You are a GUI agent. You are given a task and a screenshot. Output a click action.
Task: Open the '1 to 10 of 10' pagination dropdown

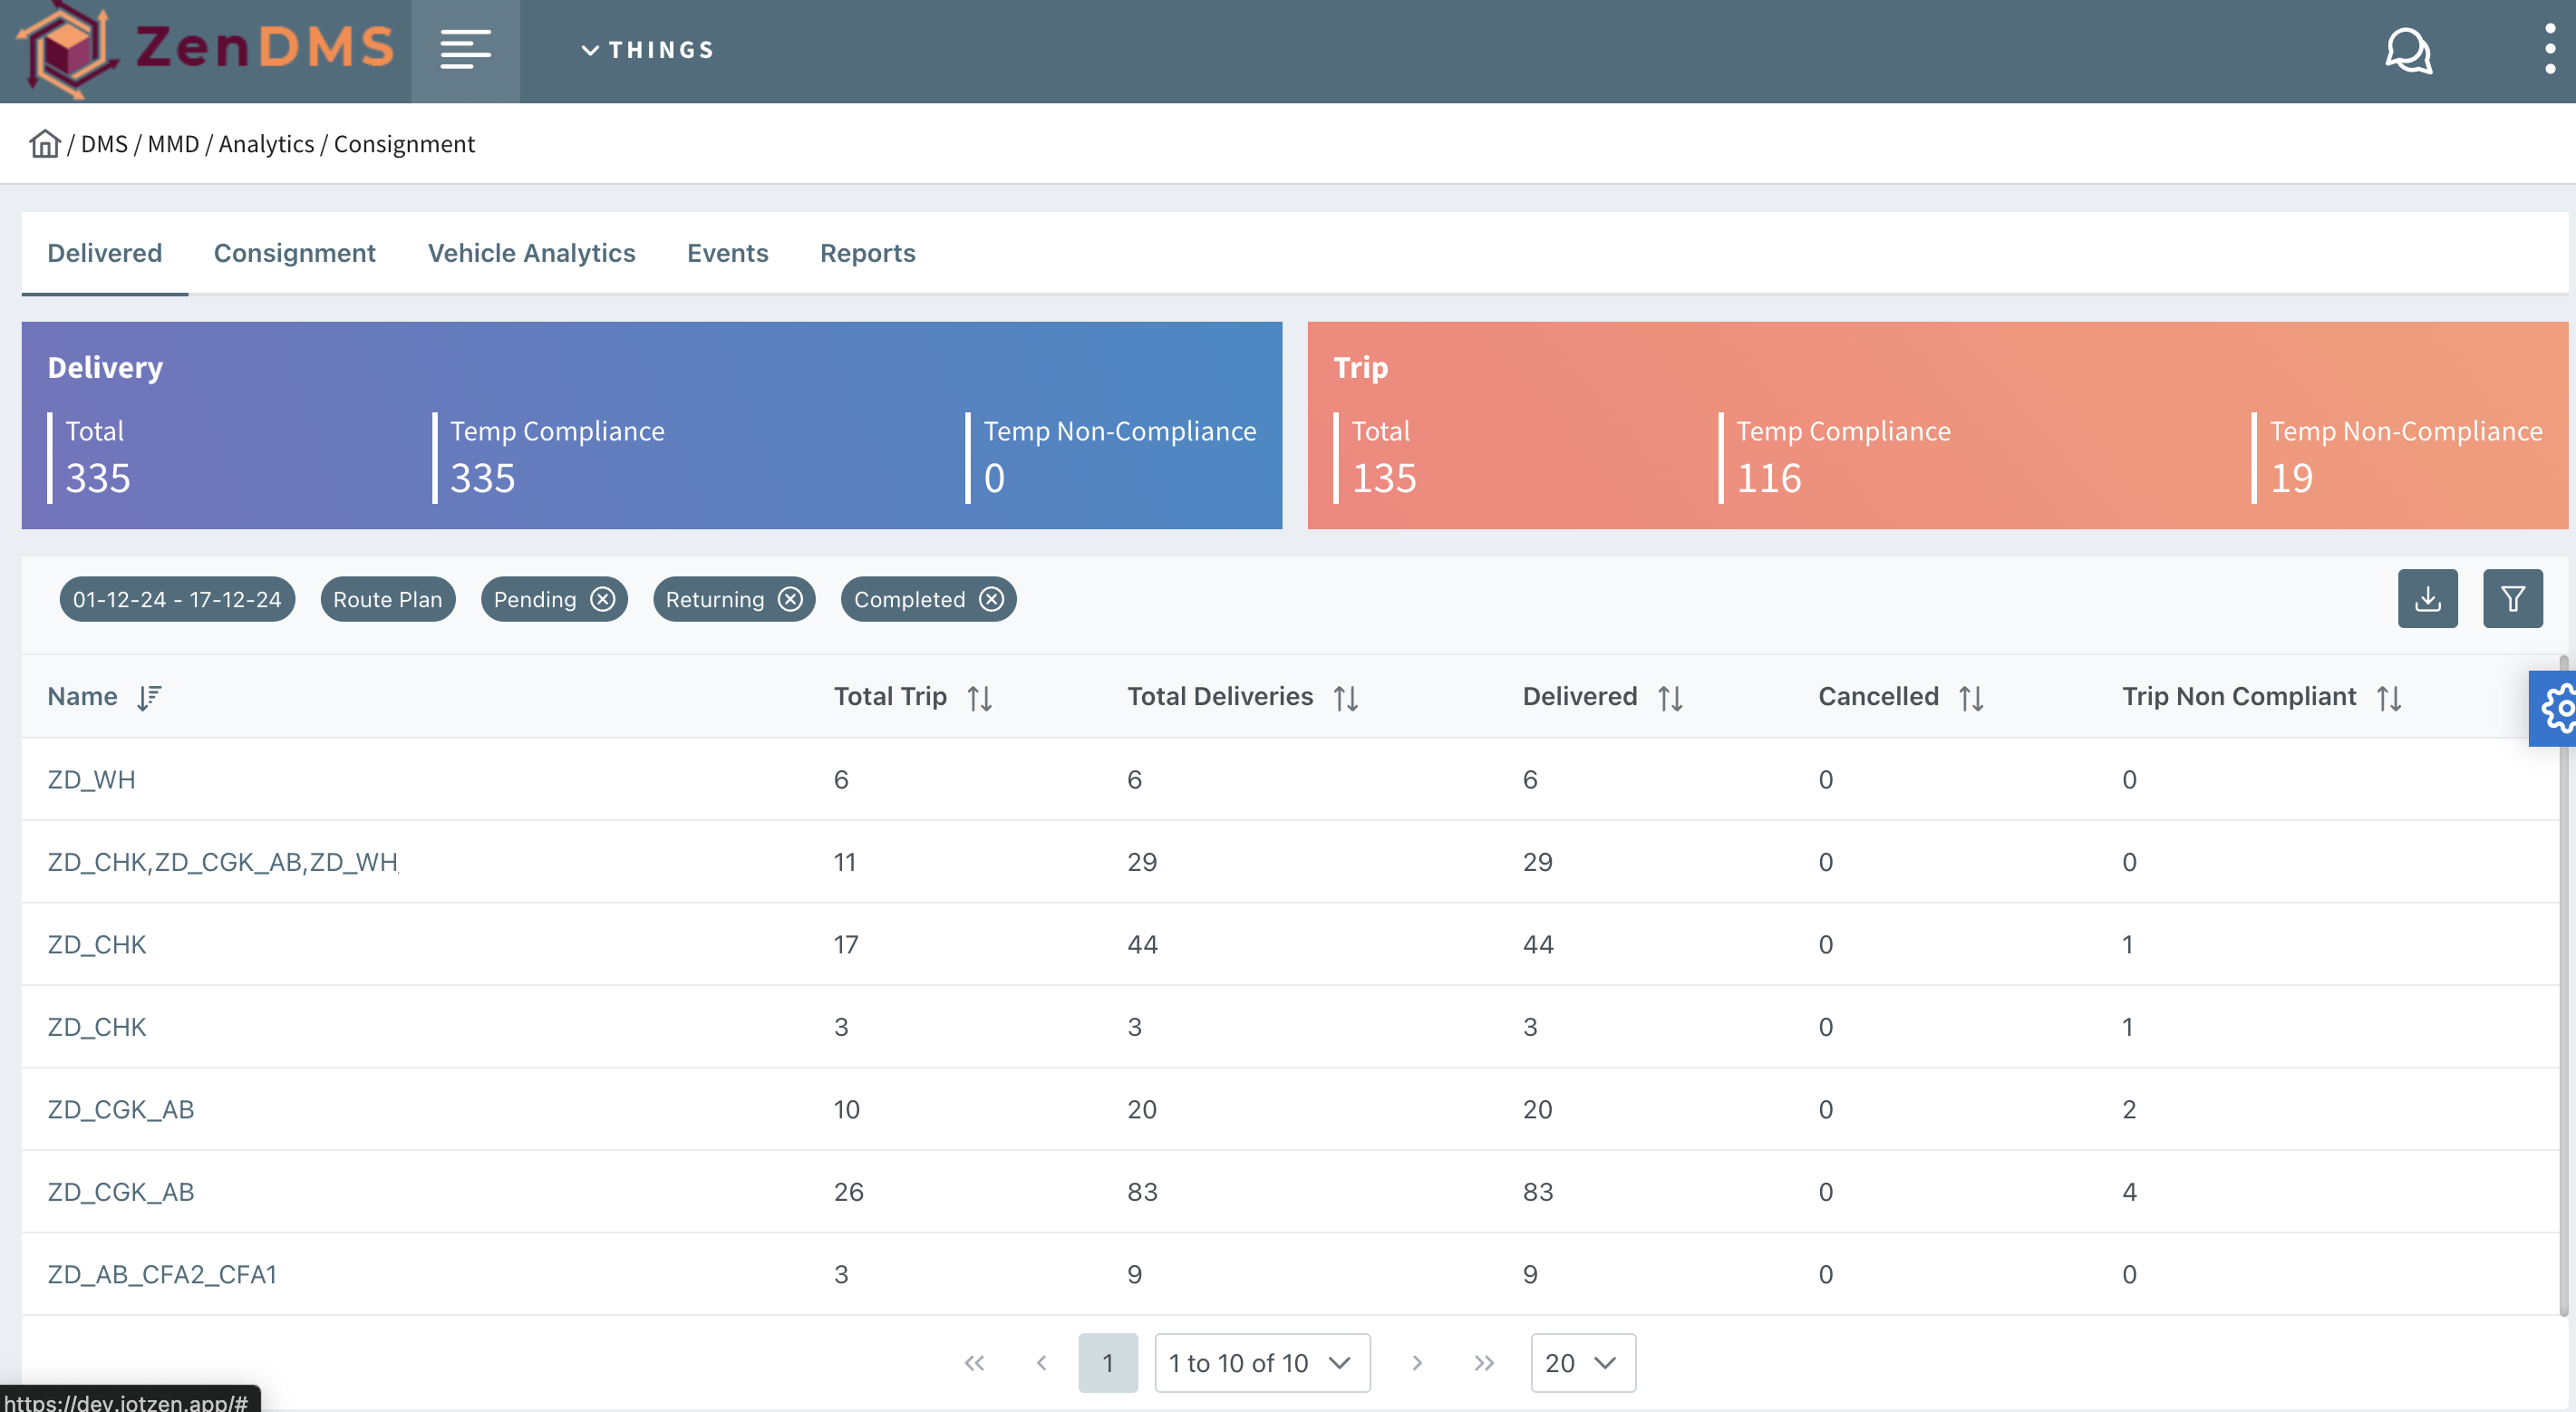coord(1261,1362)
